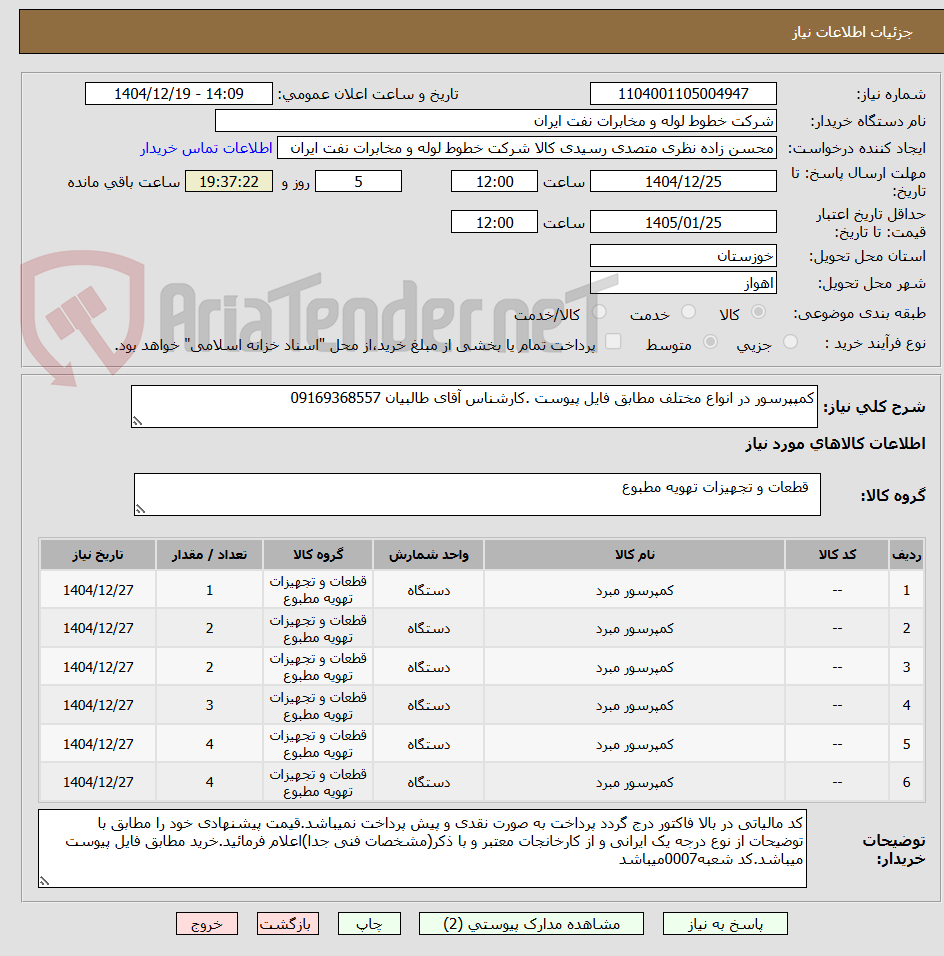944x956 pixels.
Task: Click the goods group text area
Action: [x=477, y=494]
